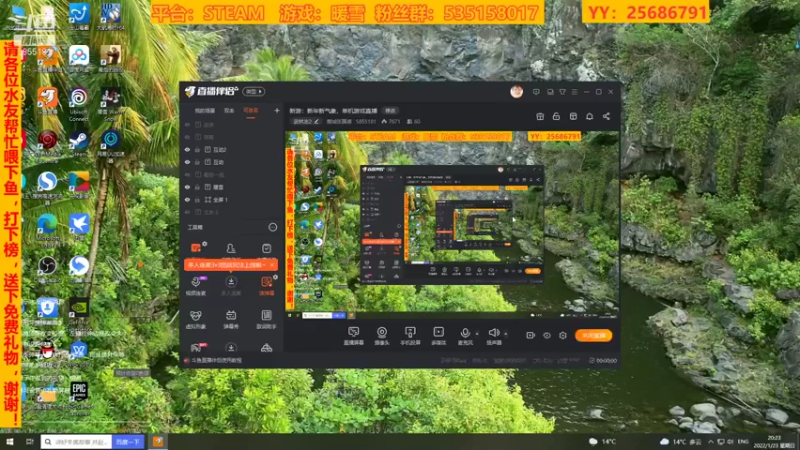Open the Steam desktop shortcut

pyautogui.click(x=79, y=143)
